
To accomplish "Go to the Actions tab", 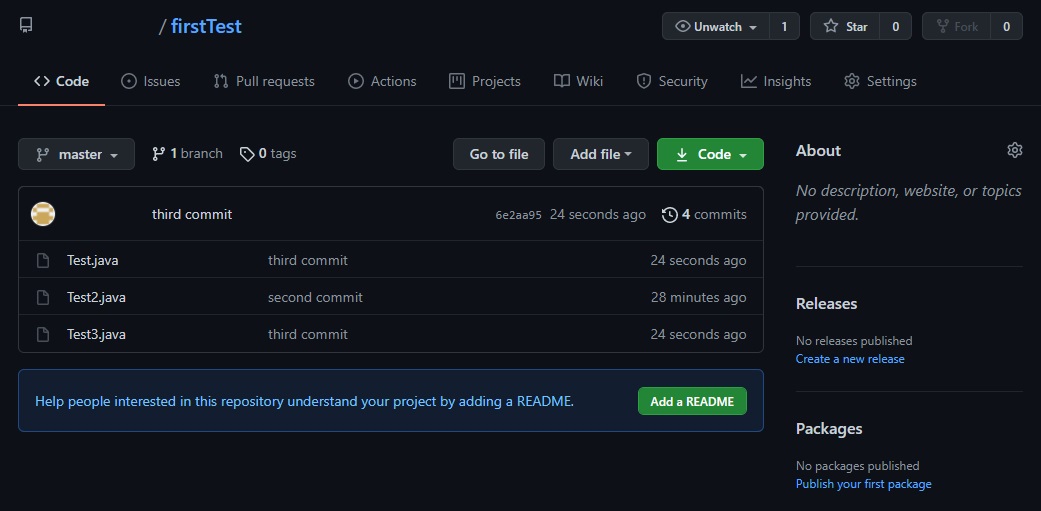I will (382, 81).
